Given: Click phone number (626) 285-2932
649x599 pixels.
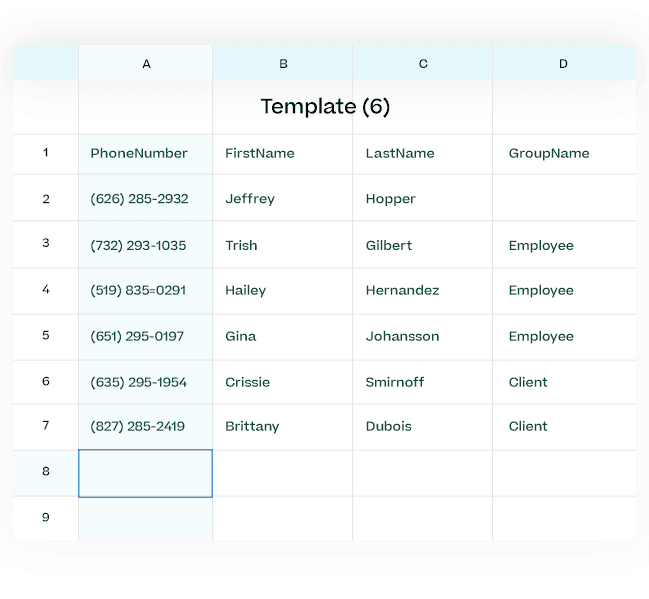Looking at the screenshot, I should click(x=139, y=199).
